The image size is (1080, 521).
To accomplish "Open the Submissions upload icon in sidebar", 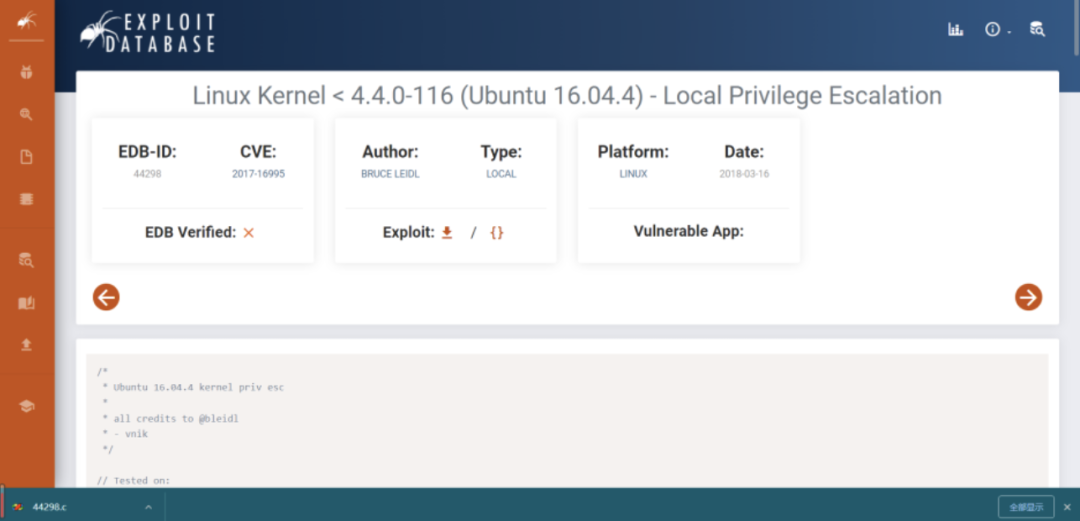I will pyautogui.click(x=26, y=345).
